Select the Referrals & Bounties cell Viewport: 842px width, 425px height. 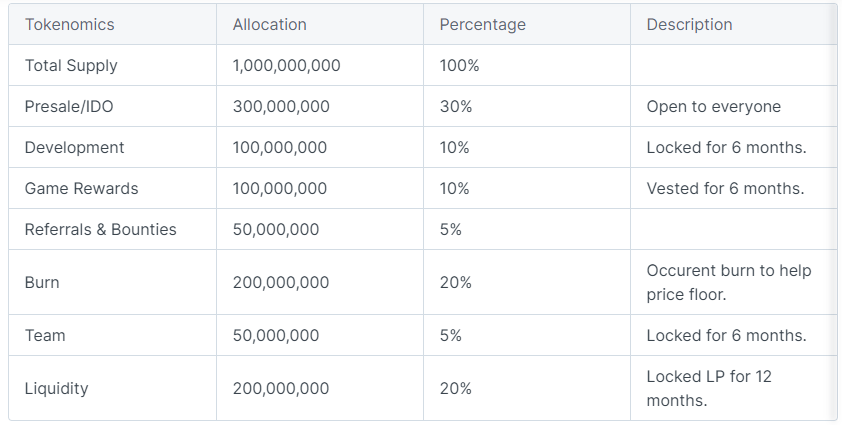coord(100,229)
